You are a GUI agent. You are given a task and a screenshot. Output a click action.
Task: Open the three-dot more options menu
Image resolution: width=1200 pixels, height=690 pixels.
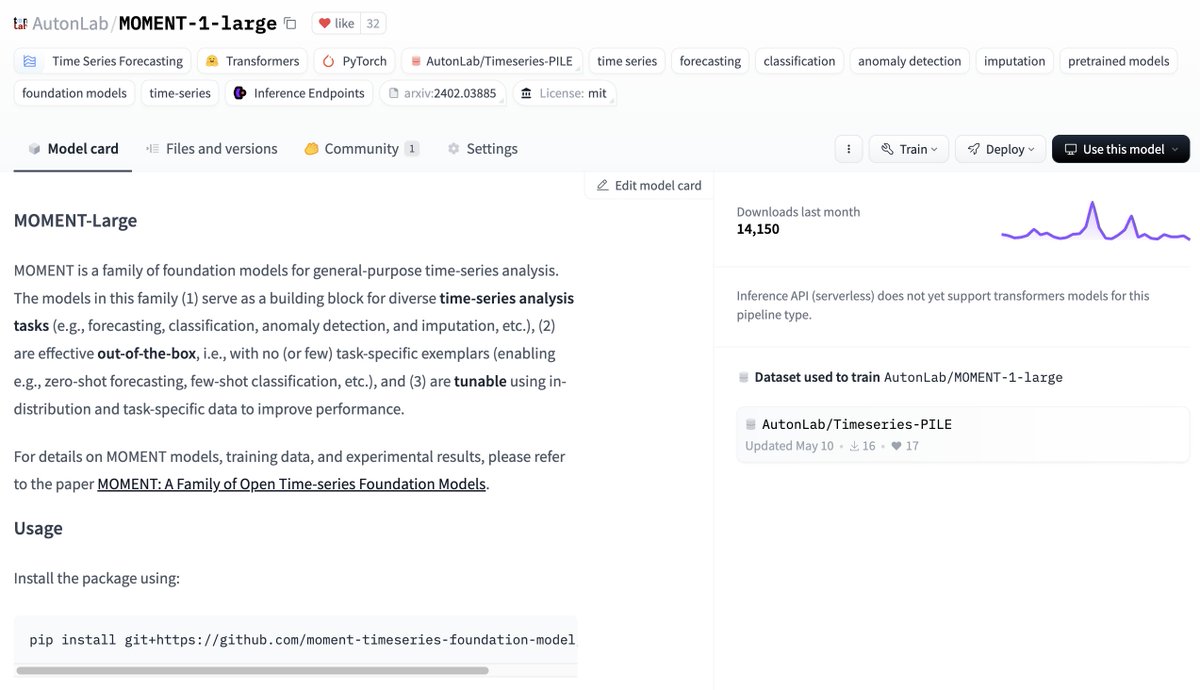pos(848,149)
